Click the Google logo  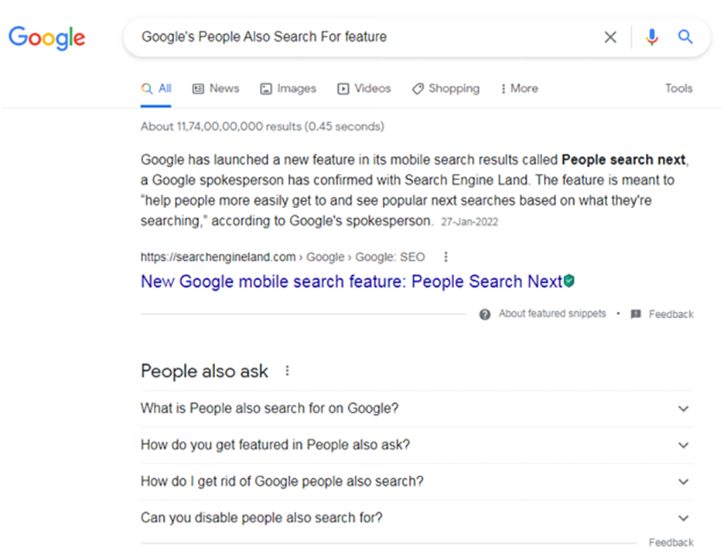[47, 38]
